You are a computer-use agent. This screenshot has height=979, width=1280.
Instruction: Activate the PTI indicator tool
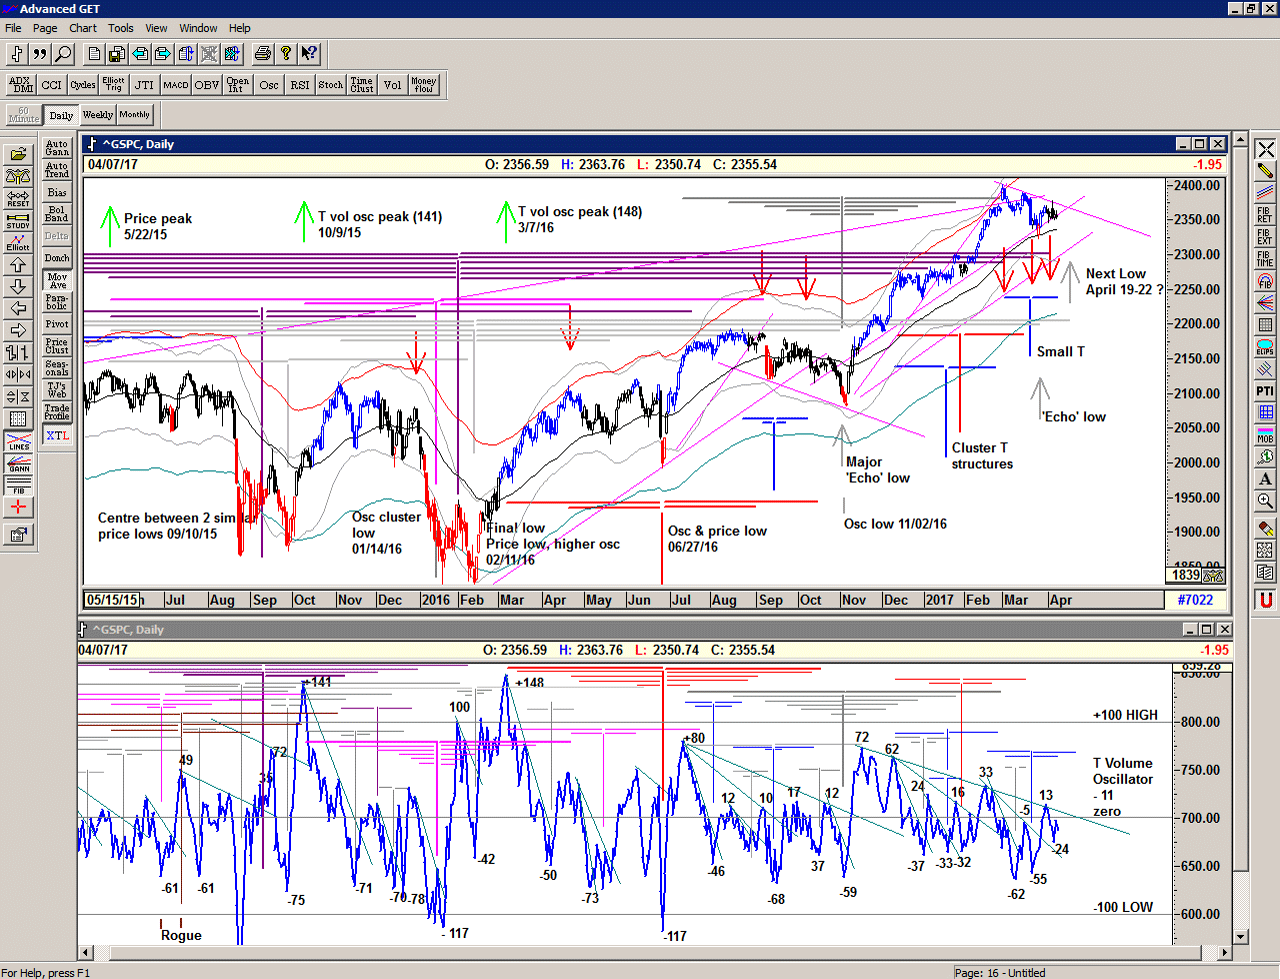(x=1265, y=391)
